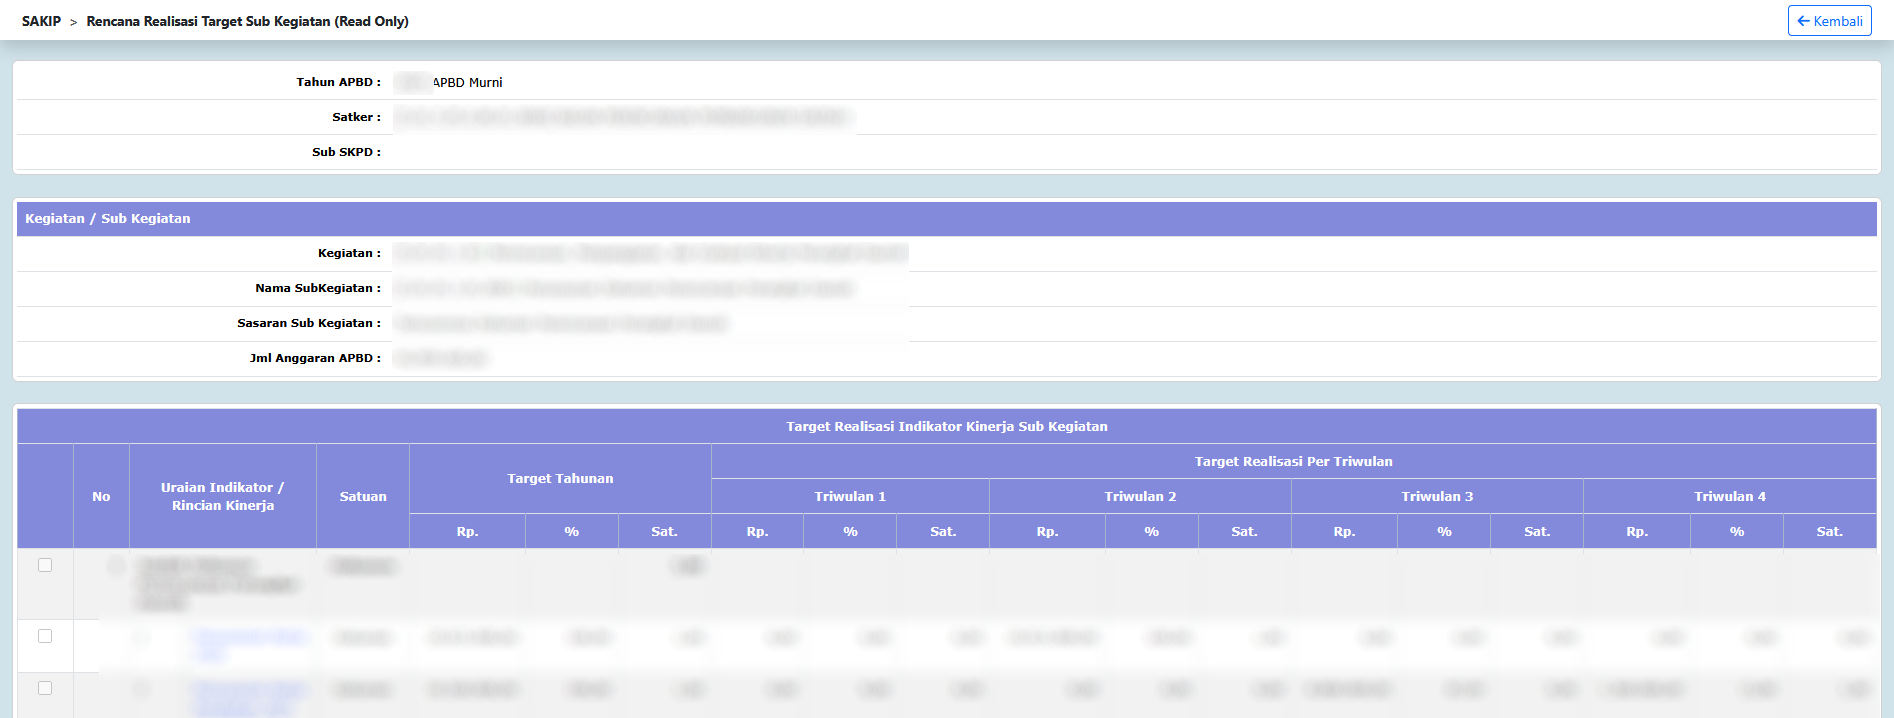This screenshot has width=1894, height=718.
Task: Open the SAKIP breadcrumb link
Action: click(41, 21)
